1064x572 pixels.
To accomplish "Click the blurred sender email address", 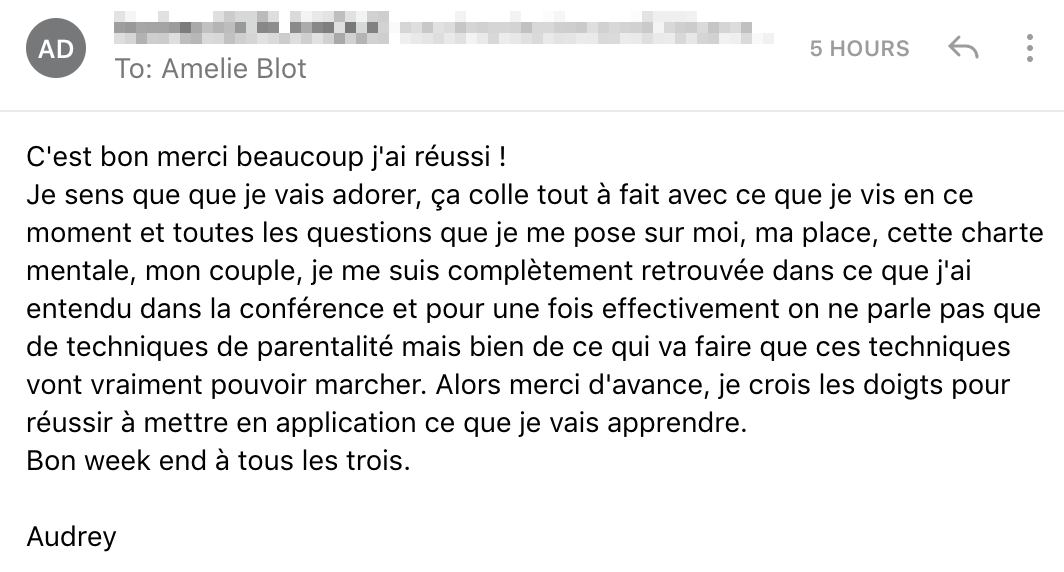I will (586, 28).
